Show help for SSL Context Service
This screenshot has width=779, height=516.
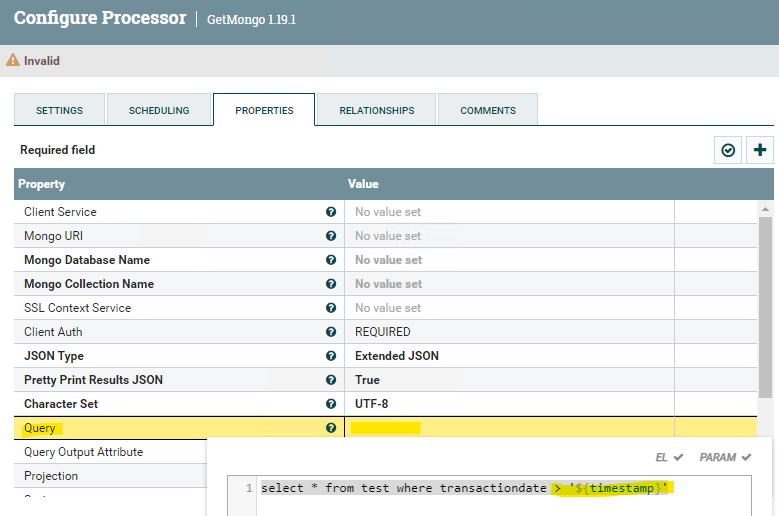330,308
